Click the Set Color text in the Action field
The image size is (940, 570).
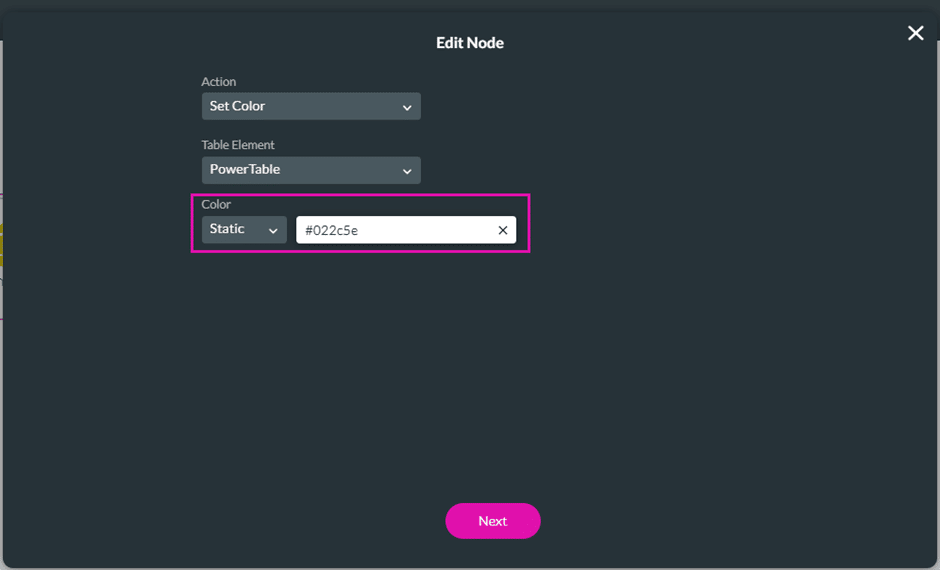[x=237, y=106]
